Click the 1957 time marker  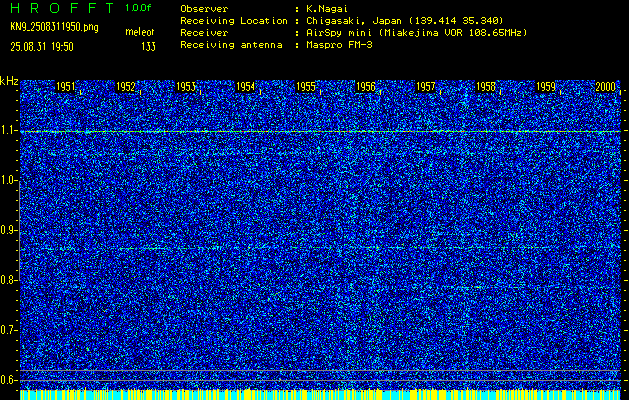pyautogui.click(x=426, y=87)
